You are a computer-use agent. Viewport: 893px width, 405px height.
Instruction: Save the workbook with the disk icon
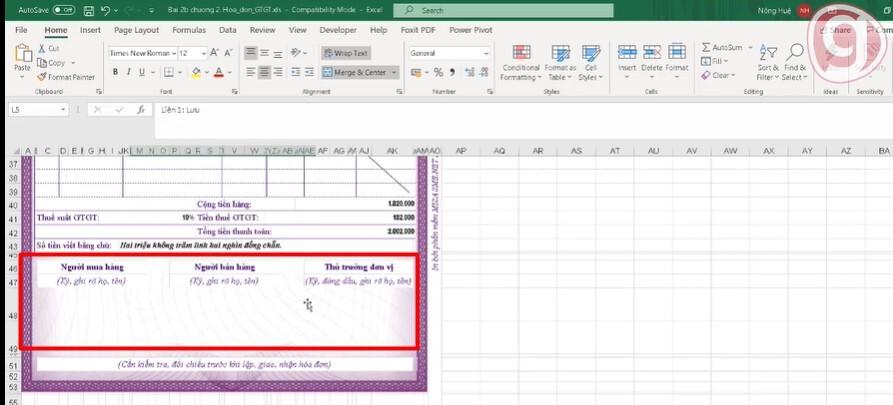[88, 11]
